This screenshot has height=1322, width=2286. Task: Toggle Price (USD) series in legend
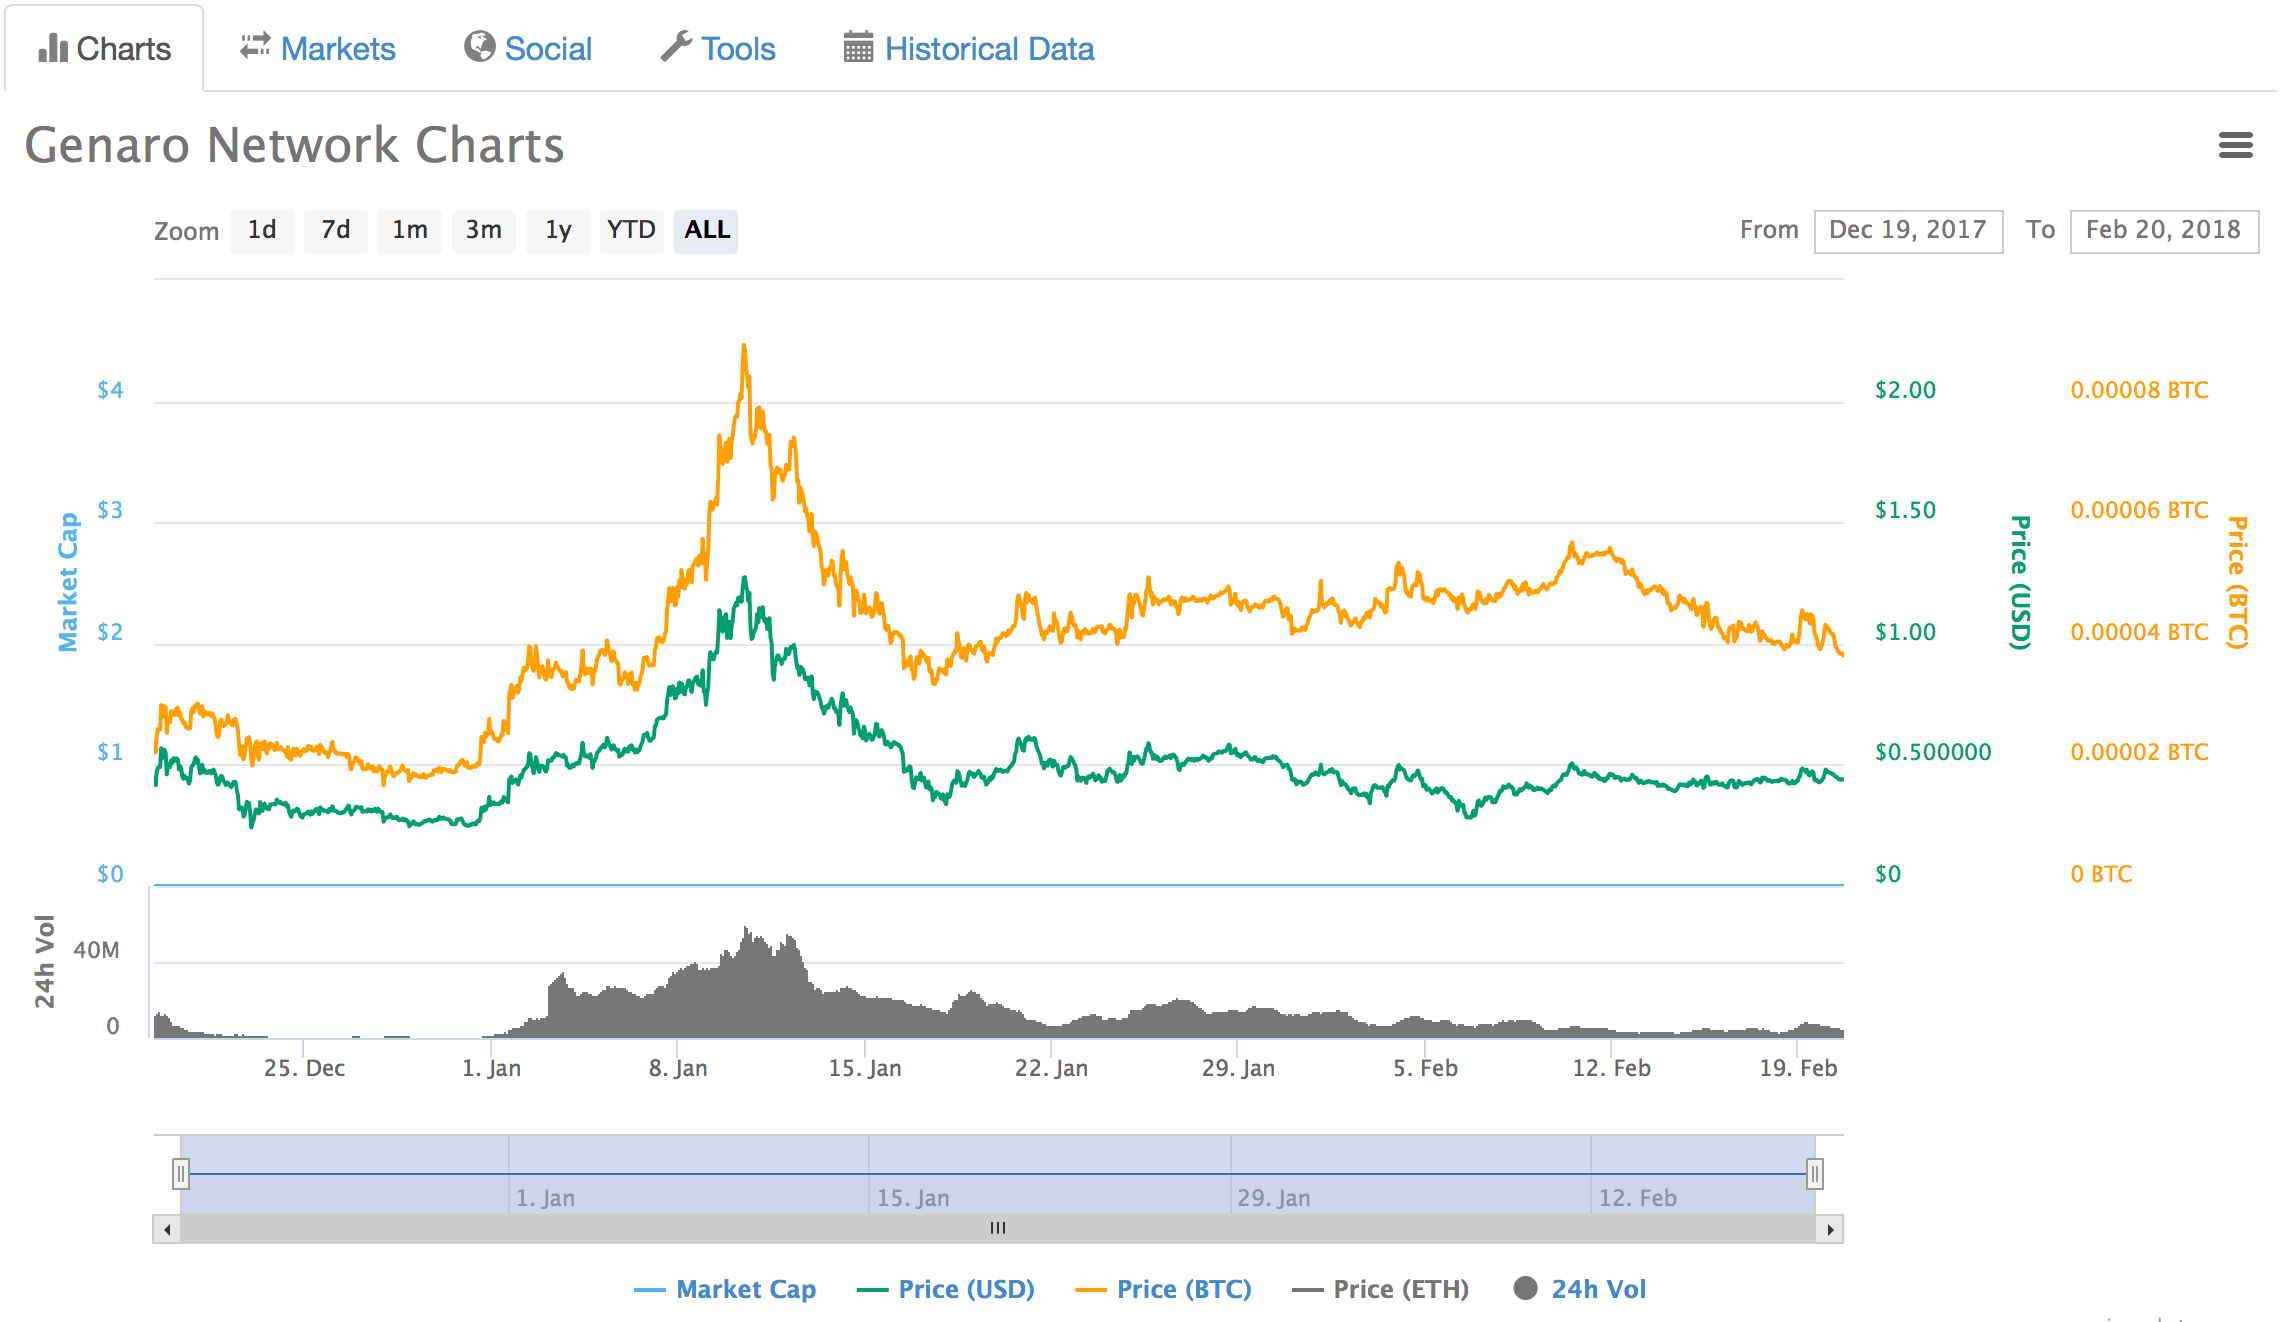pyautogui.click(x=946, y=1290)
